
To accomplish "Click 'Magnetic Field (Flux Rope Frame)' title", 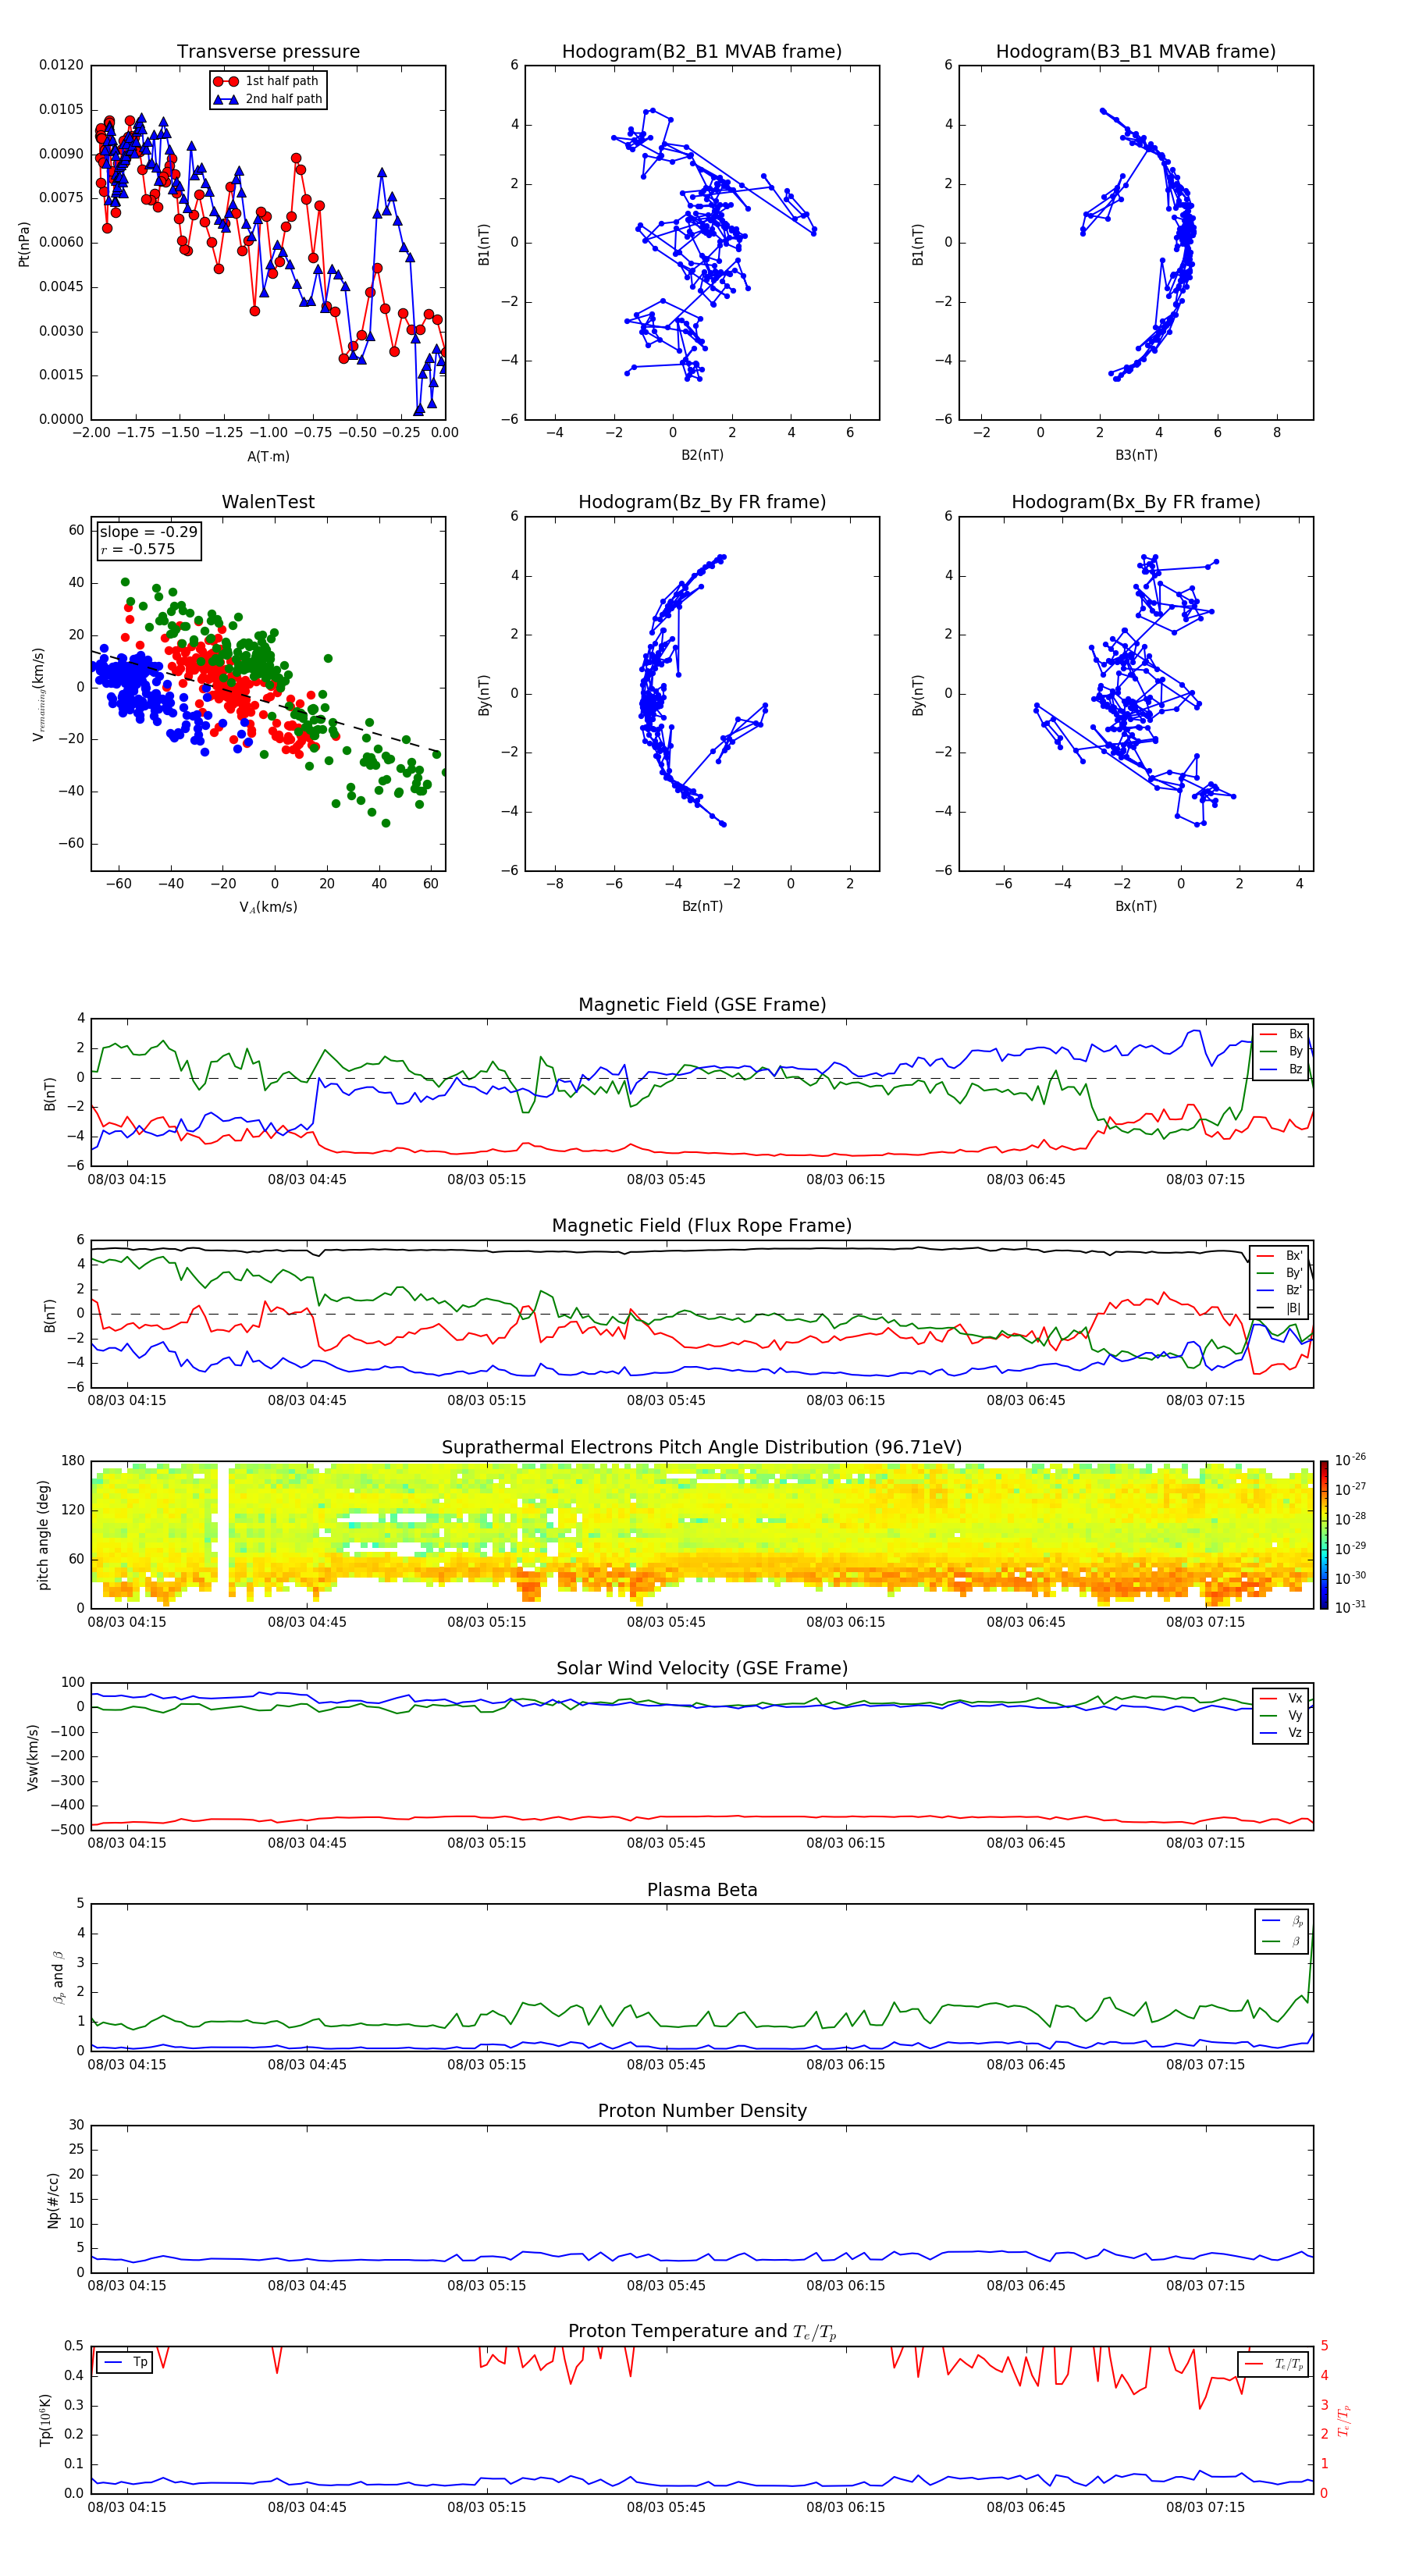I will [x=702, y=1226].
